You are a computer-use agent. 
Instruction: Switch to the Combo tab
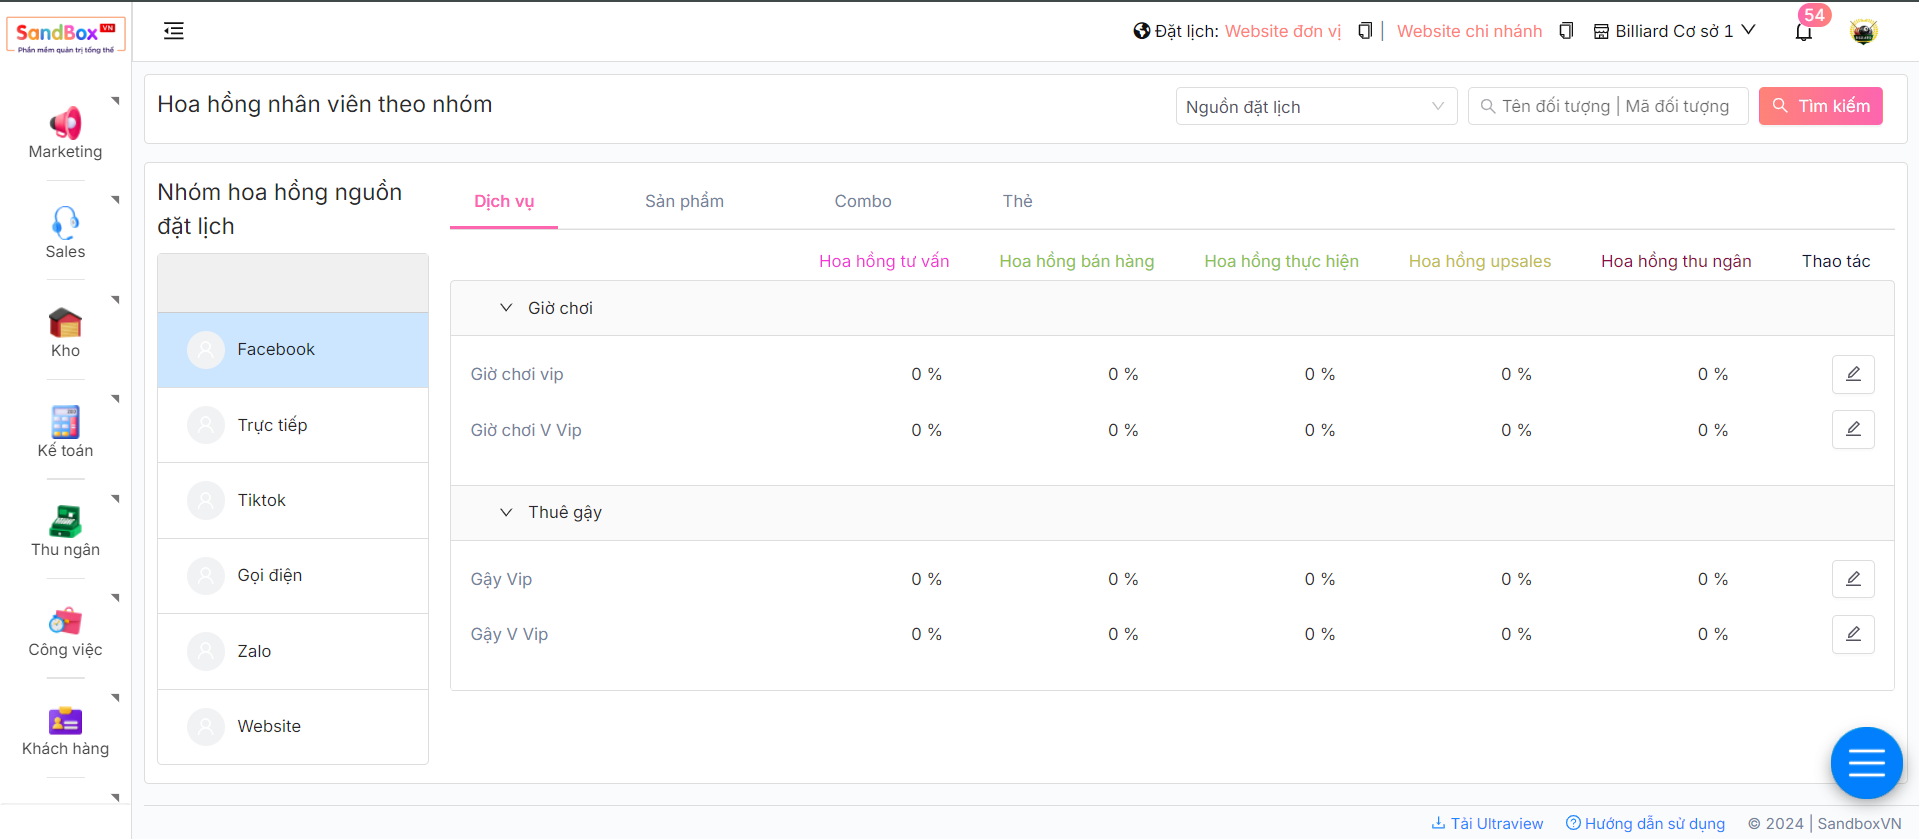[x=862, y=201]
